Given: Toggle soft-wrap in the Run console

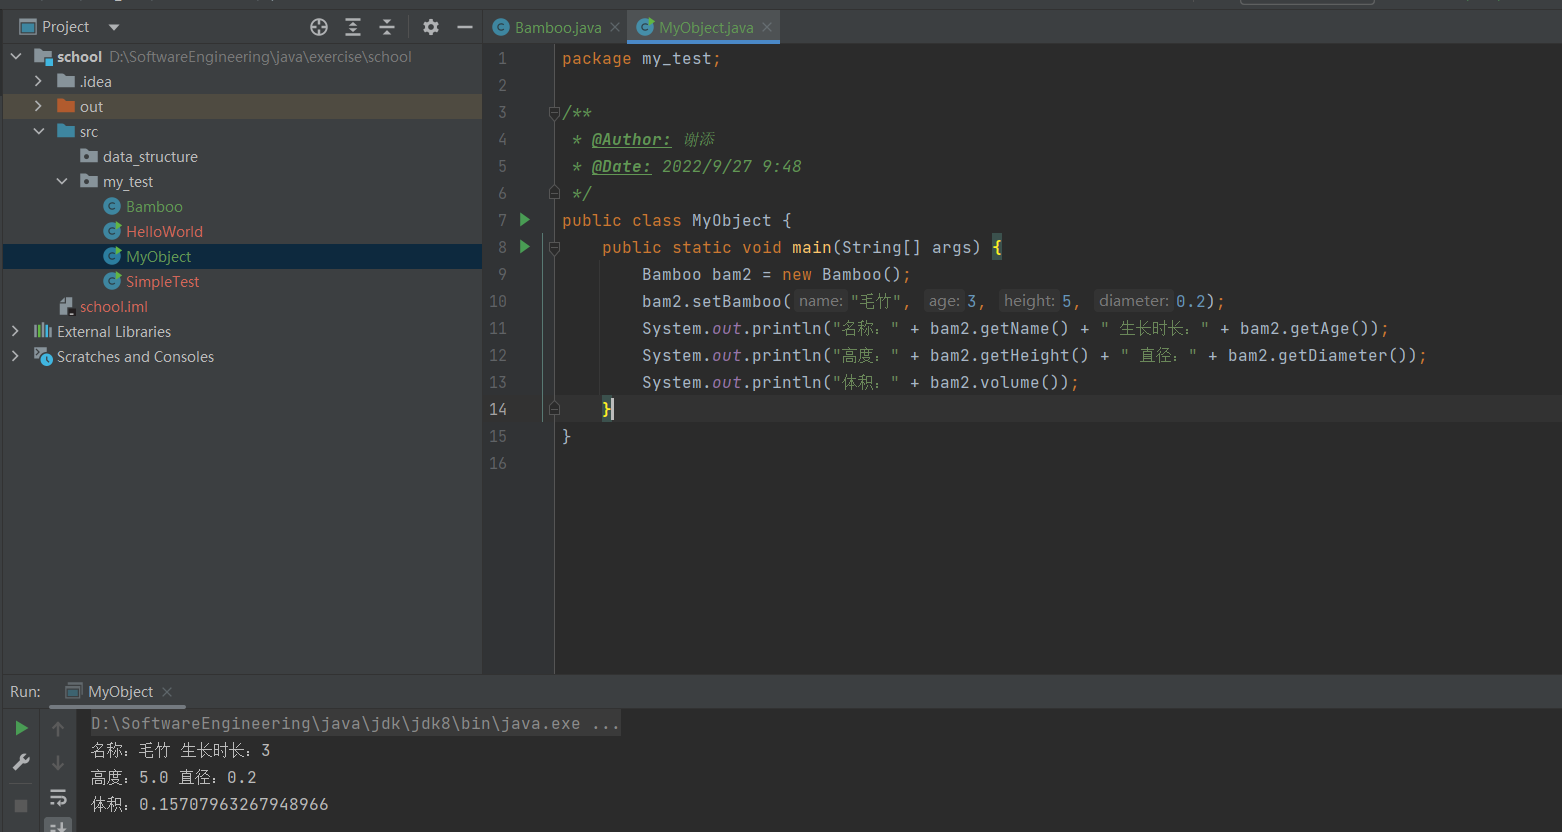Looking at the screenshot, I should click(58, 797).
